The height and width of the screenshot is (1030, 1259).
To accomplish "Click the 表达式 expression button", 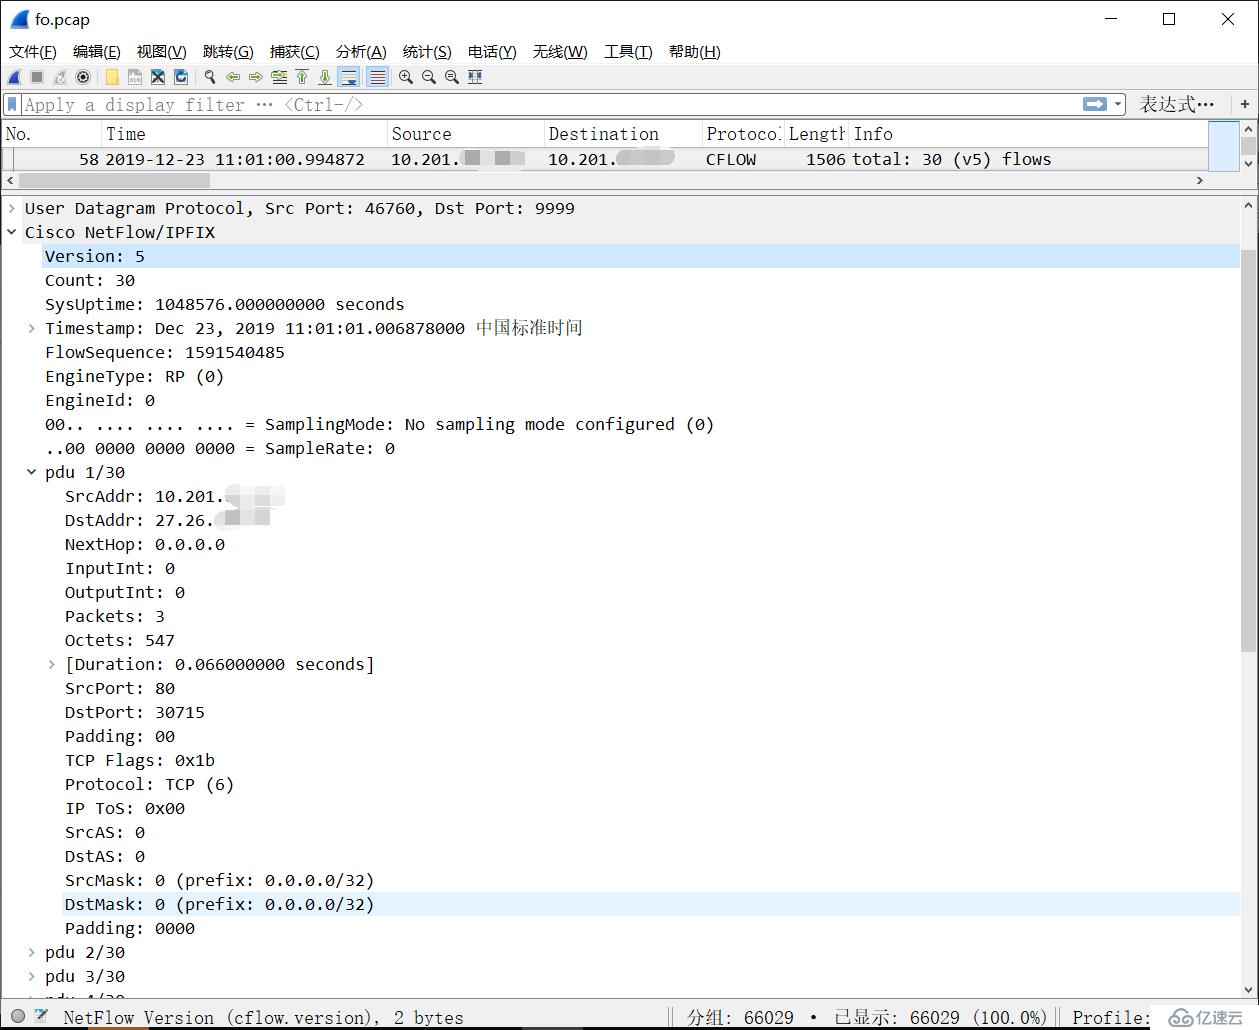I will point(1177,104).
